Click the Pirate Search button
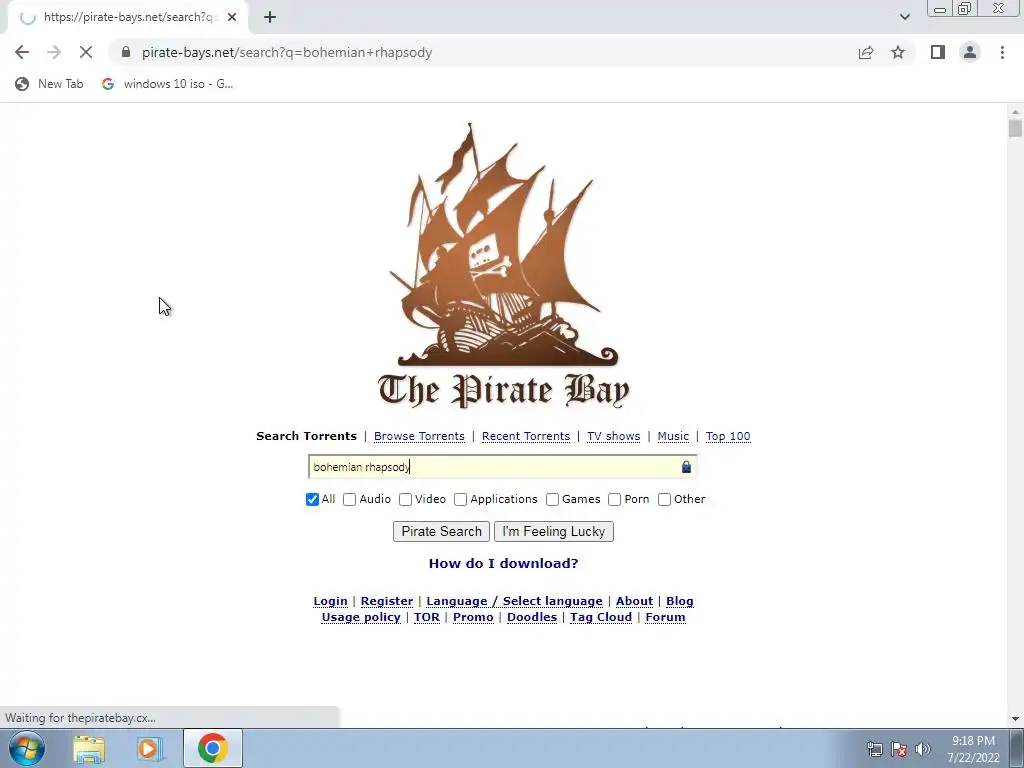 (x=441, y=532)
